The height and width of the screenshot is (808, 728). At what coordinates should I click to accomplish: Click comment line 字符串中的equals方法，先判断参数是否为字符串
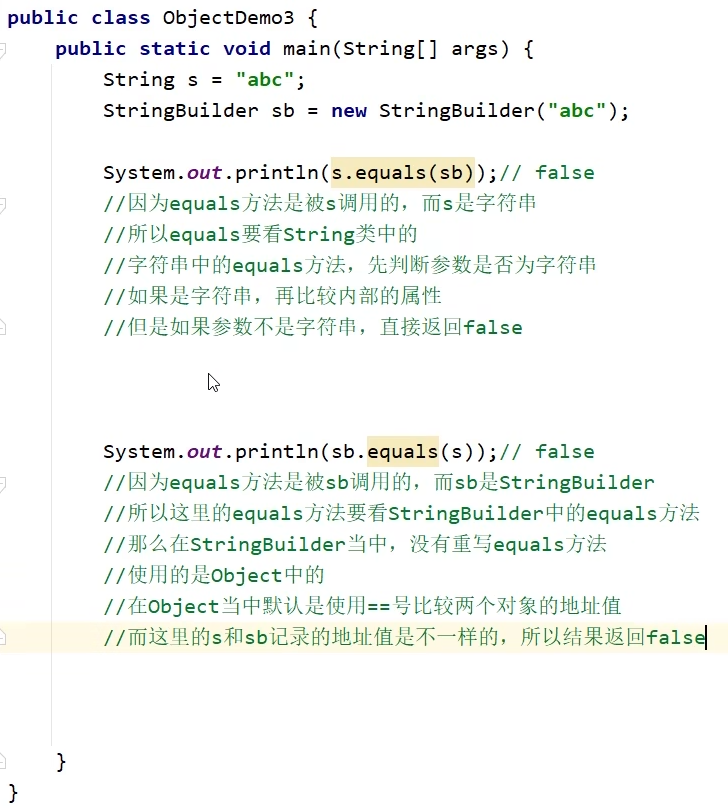coord(349,265)
